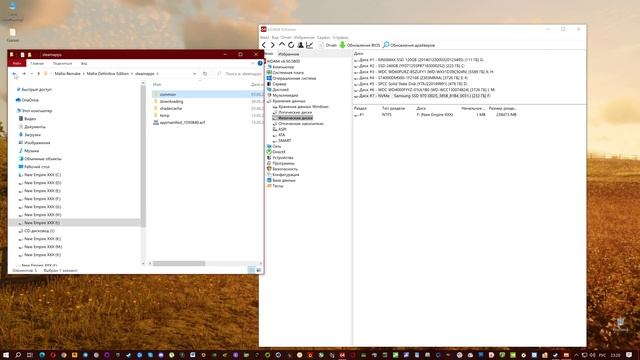Expand the Explorer ribbon with the chevron

pos(253,63)
